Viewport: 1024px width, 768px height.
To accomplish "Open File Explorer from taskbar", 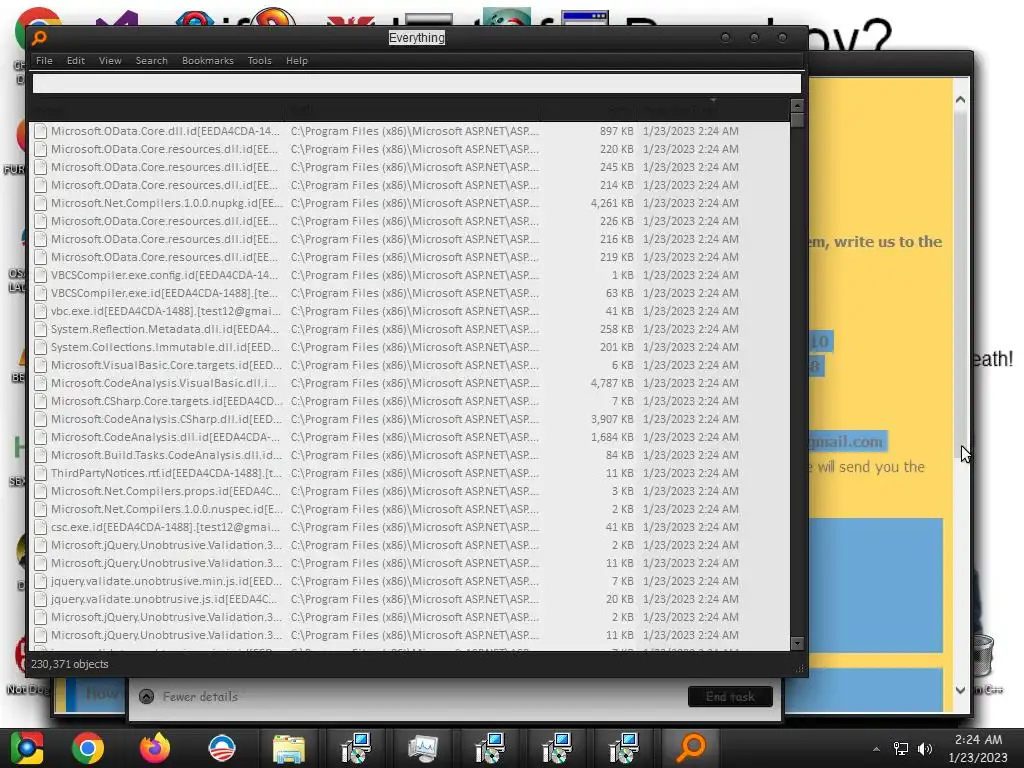I will [289, 748].
